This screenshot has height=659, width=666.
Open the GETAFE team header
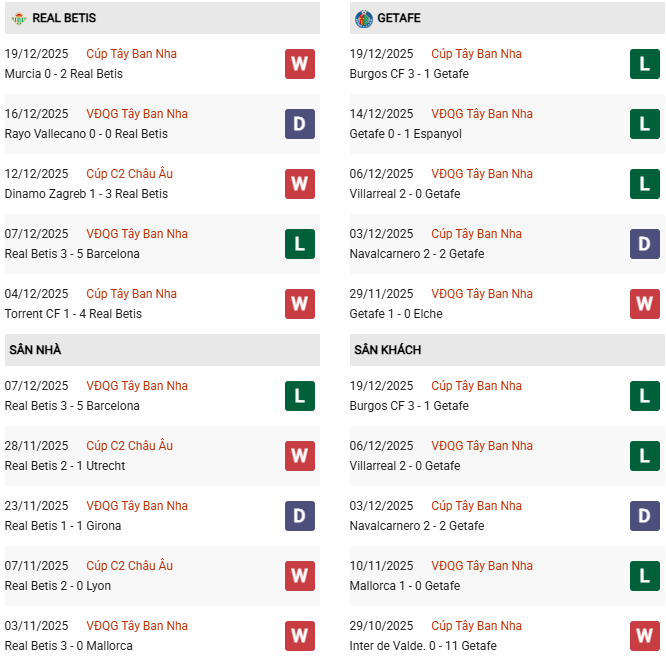400,18
